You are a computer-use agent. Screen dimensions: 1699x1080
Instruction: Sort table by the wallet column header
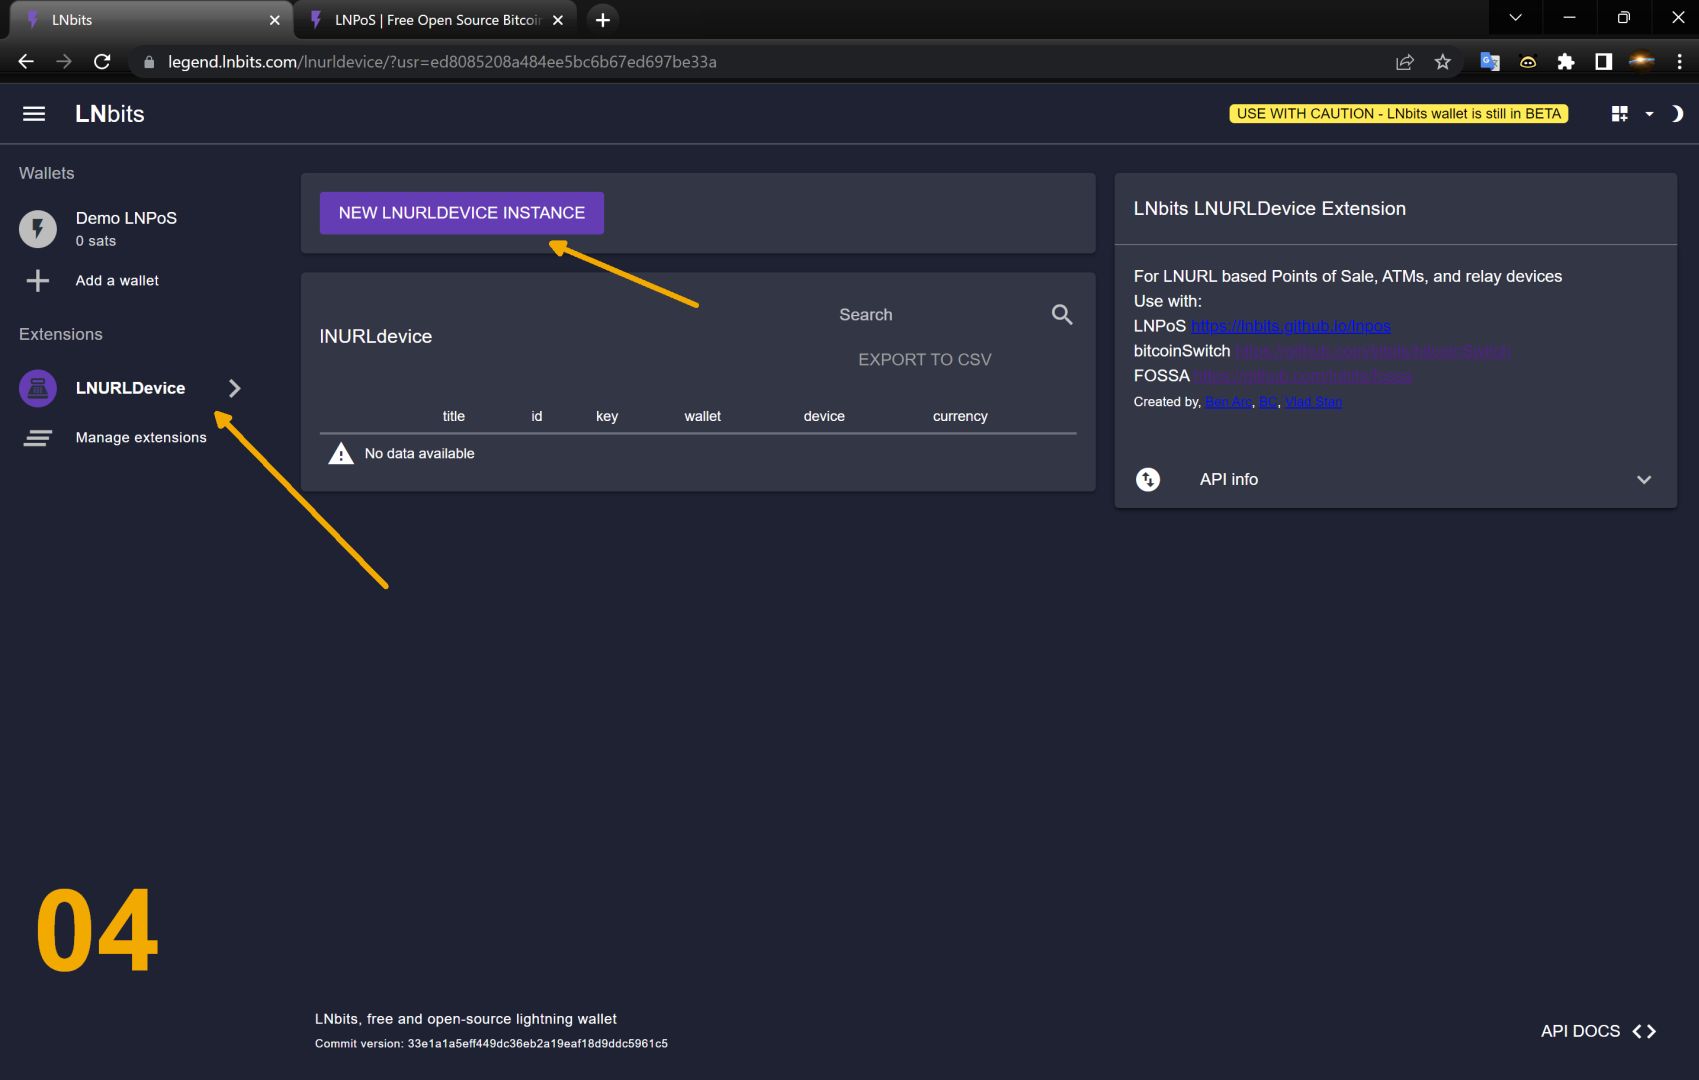click(x=702, y=416)
